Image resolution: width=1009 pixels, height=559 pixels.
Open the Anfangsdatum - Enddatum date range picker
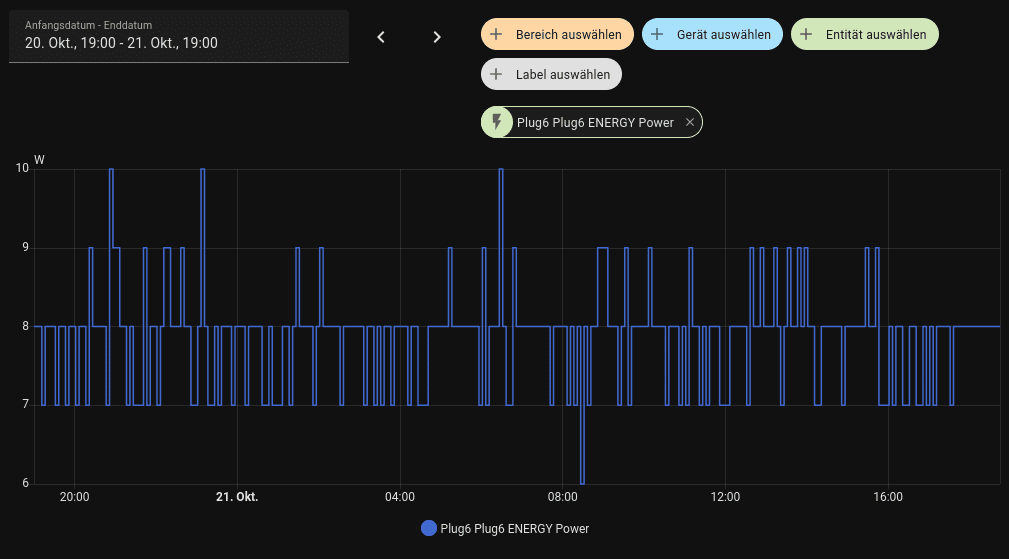(179, 36)
